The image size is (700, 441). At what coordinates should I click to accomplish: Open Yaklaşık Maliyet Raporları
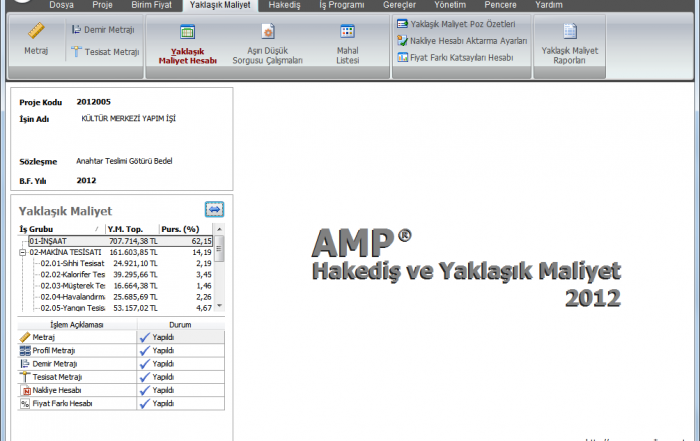(569, 42)
